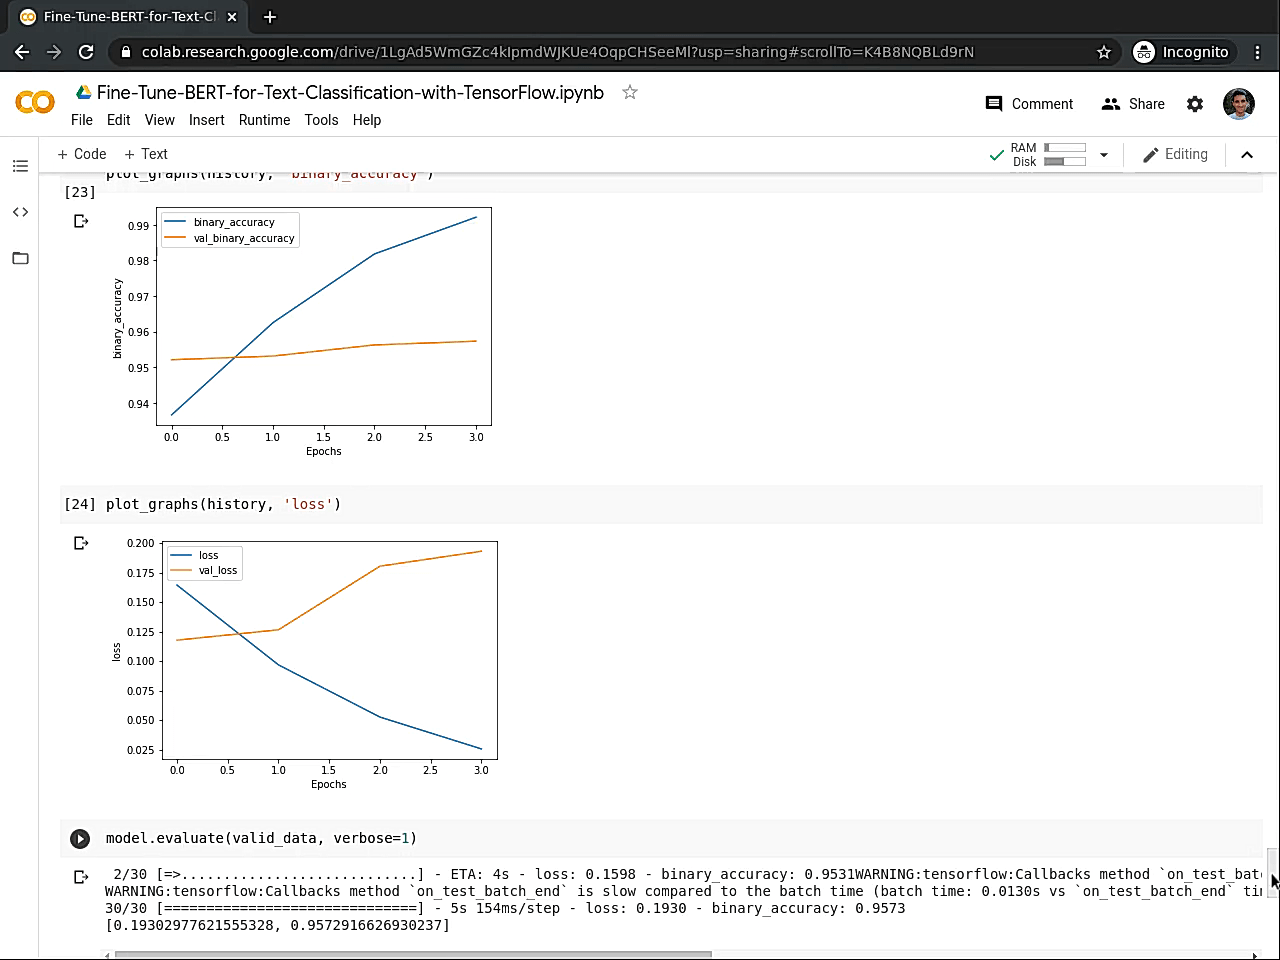Run the model.evaluate code cell
The height and width of the screenshot is (960, 1280).
(81, 838)
